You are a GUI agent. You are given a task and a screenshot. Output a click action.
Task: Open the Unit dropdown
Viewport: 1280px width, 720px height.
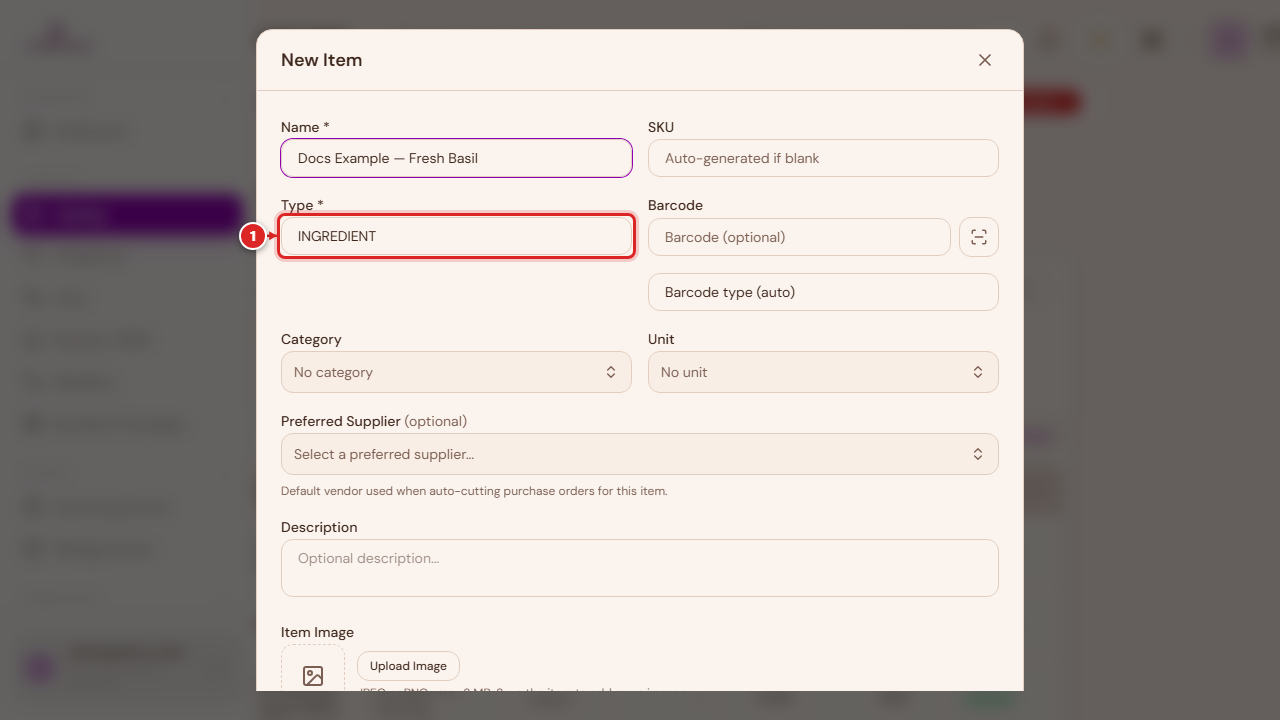[823, 372]
